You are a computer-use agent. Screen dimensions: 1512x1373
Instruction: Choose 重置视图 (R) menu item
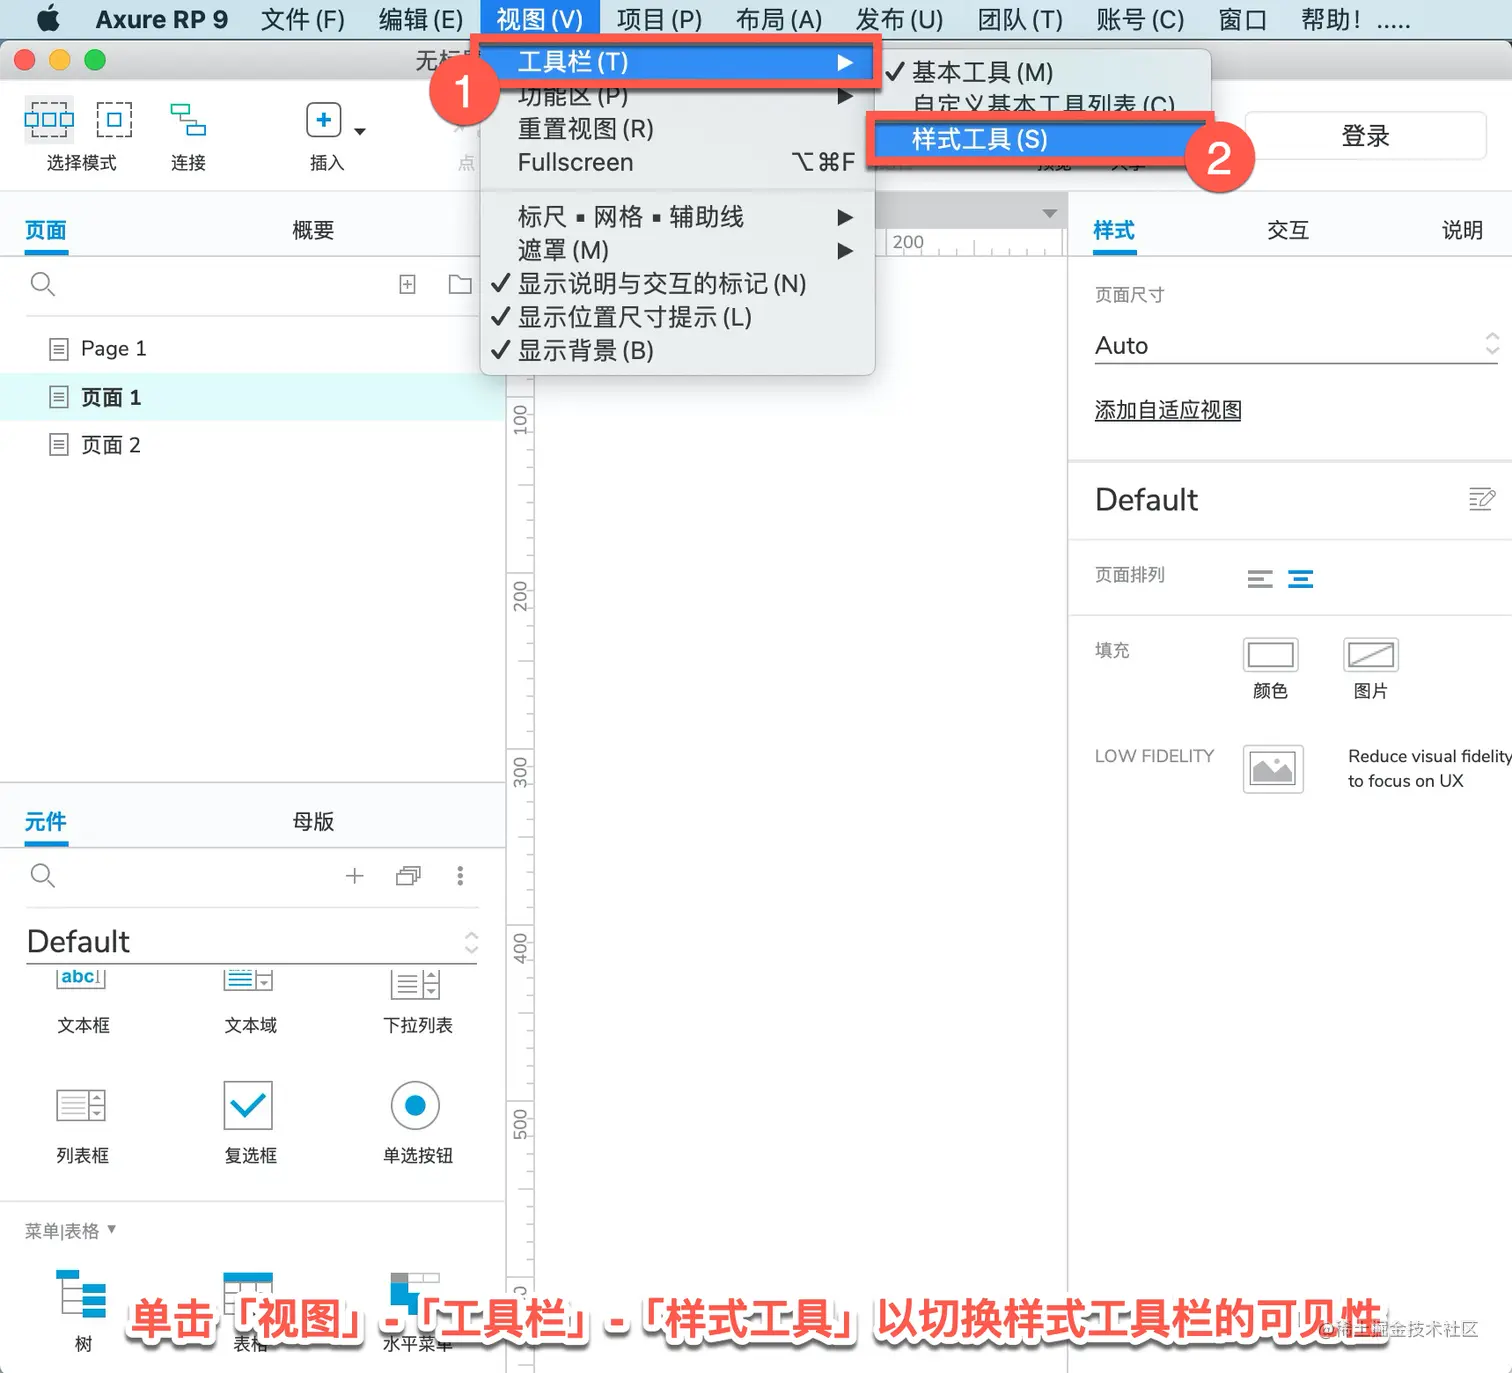tap(677, 129)
